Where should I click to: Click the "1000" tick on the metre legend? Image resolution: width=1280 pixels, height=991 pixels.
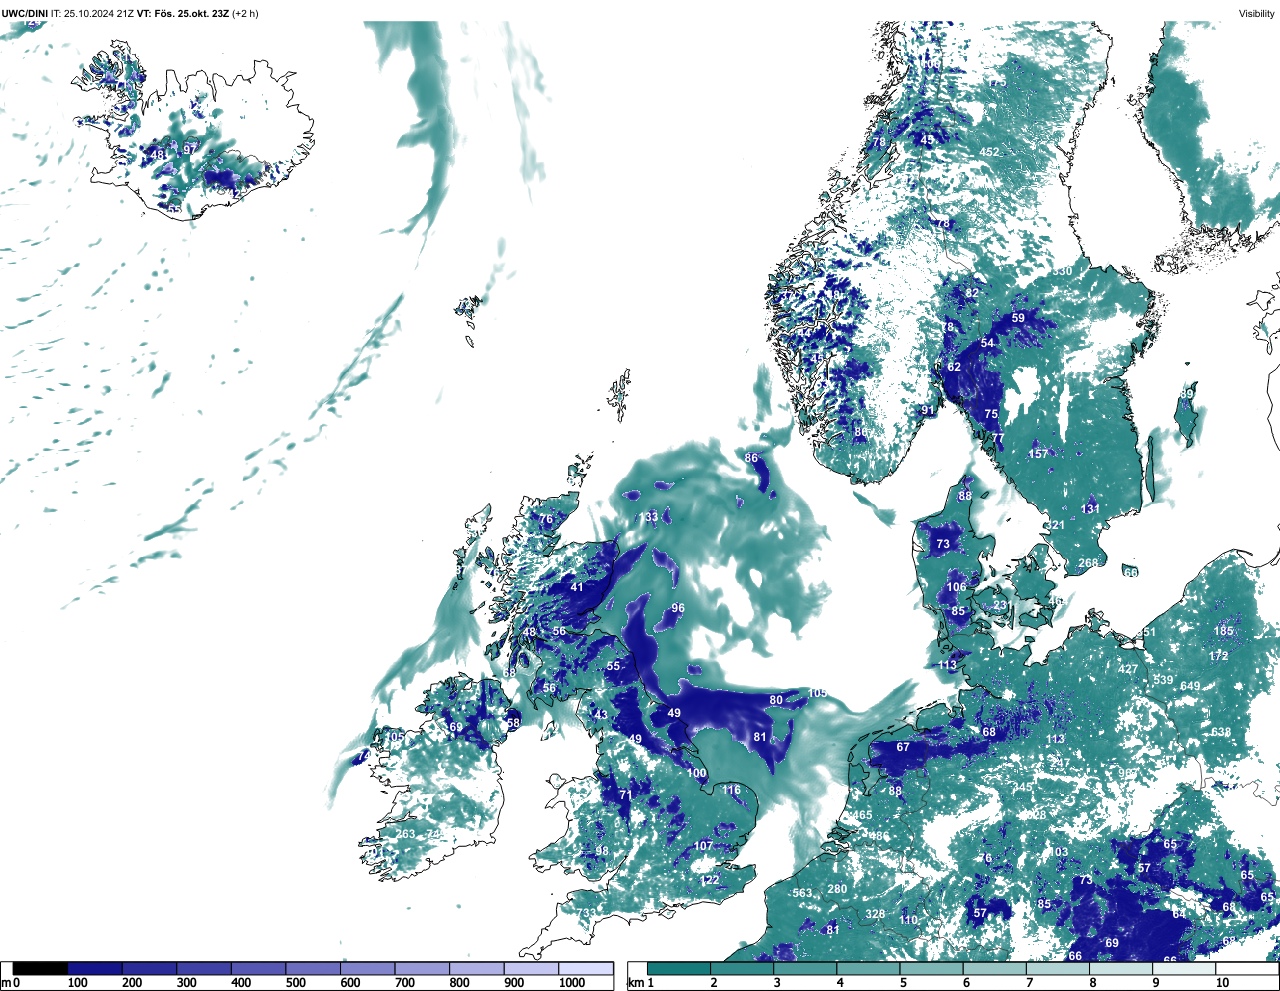point(572,983)
